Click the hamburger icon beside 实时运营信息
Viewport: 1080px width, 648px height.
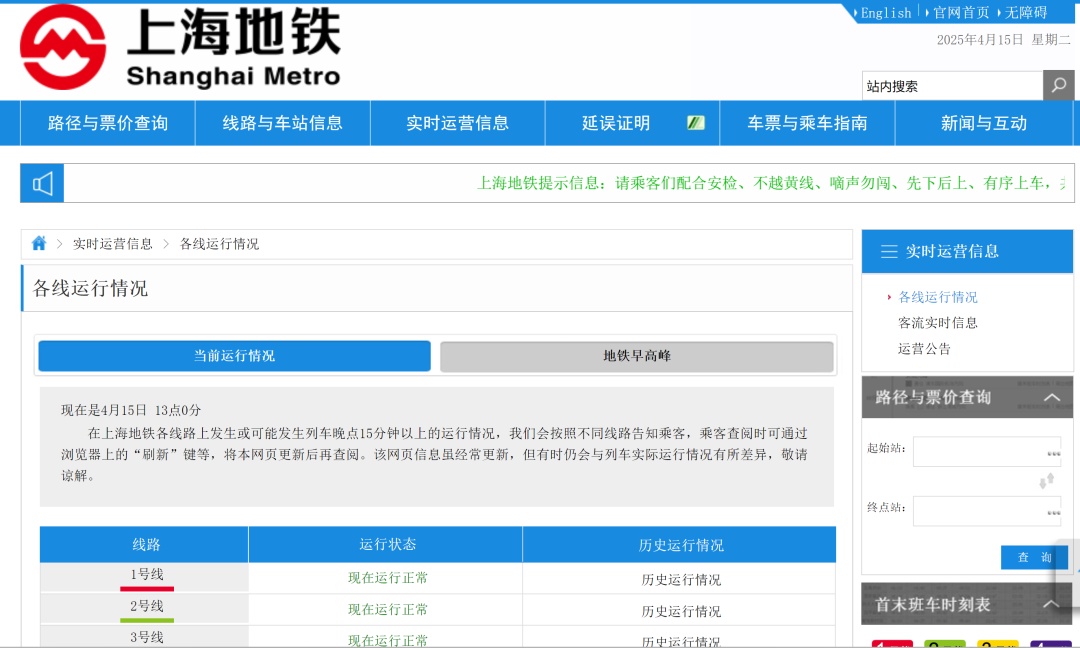pos(888,252)
